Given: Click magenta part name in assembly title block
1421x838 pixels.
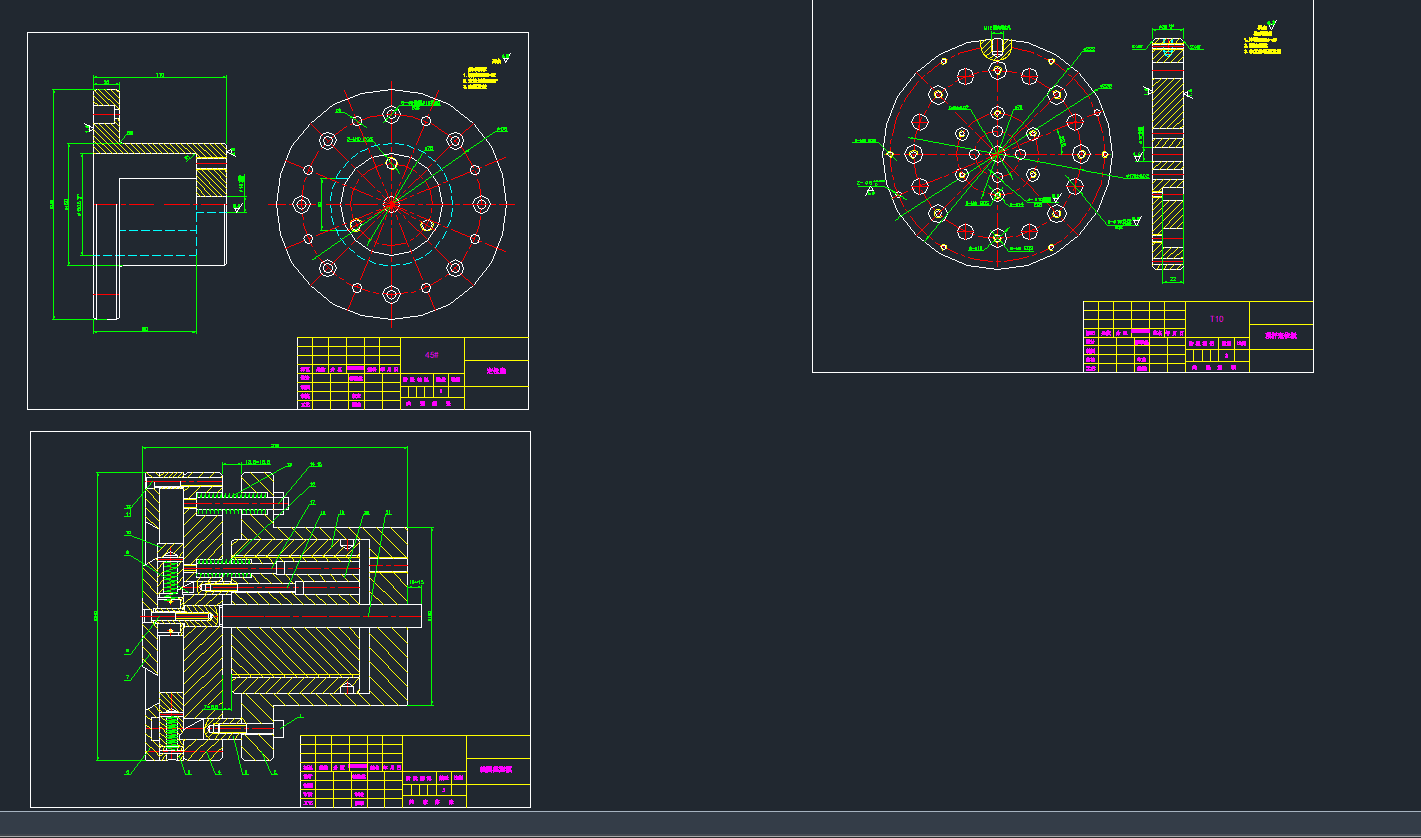Looking at the screenshot, I should pos(496,770).
